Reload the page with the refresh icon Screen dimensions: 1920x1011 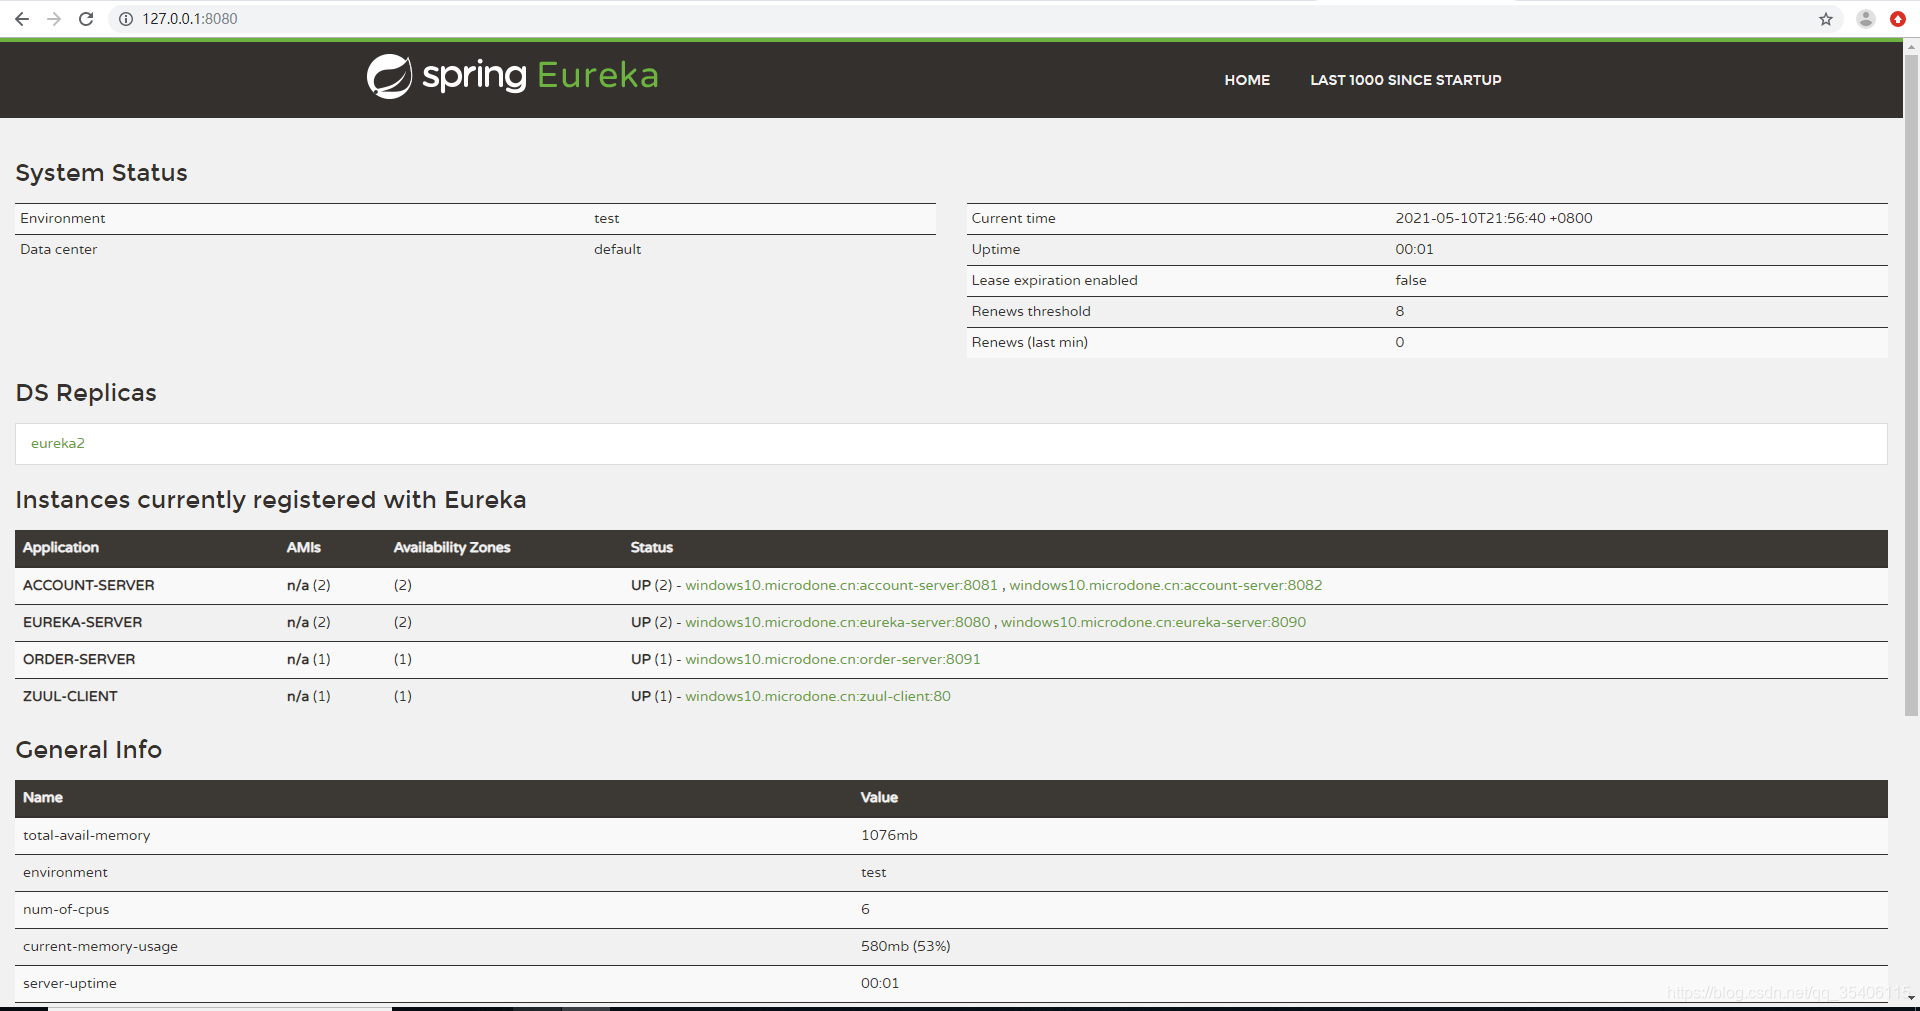click(86, 19)
